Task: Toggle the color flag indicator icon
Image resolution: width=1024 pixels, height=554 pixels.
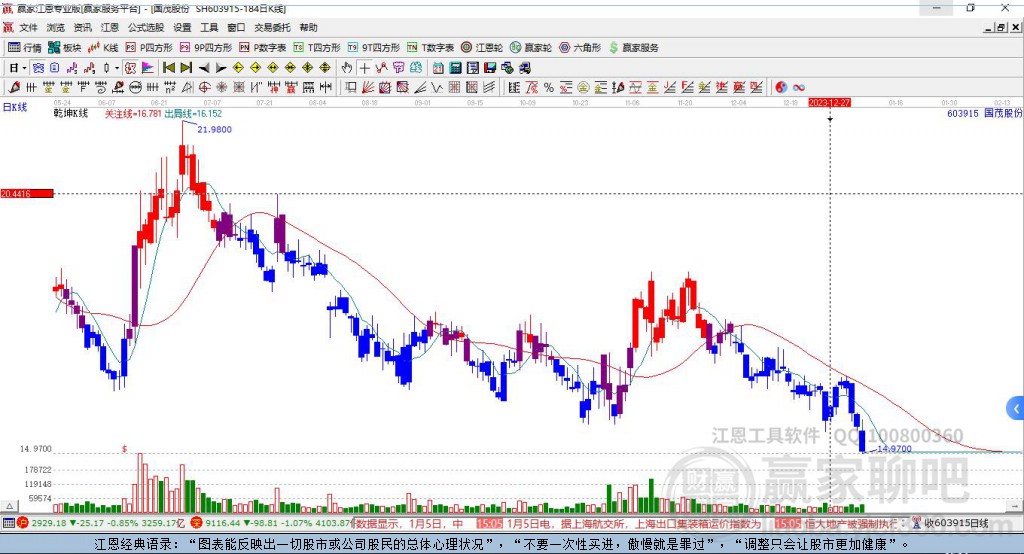Action: click(148, 68)
